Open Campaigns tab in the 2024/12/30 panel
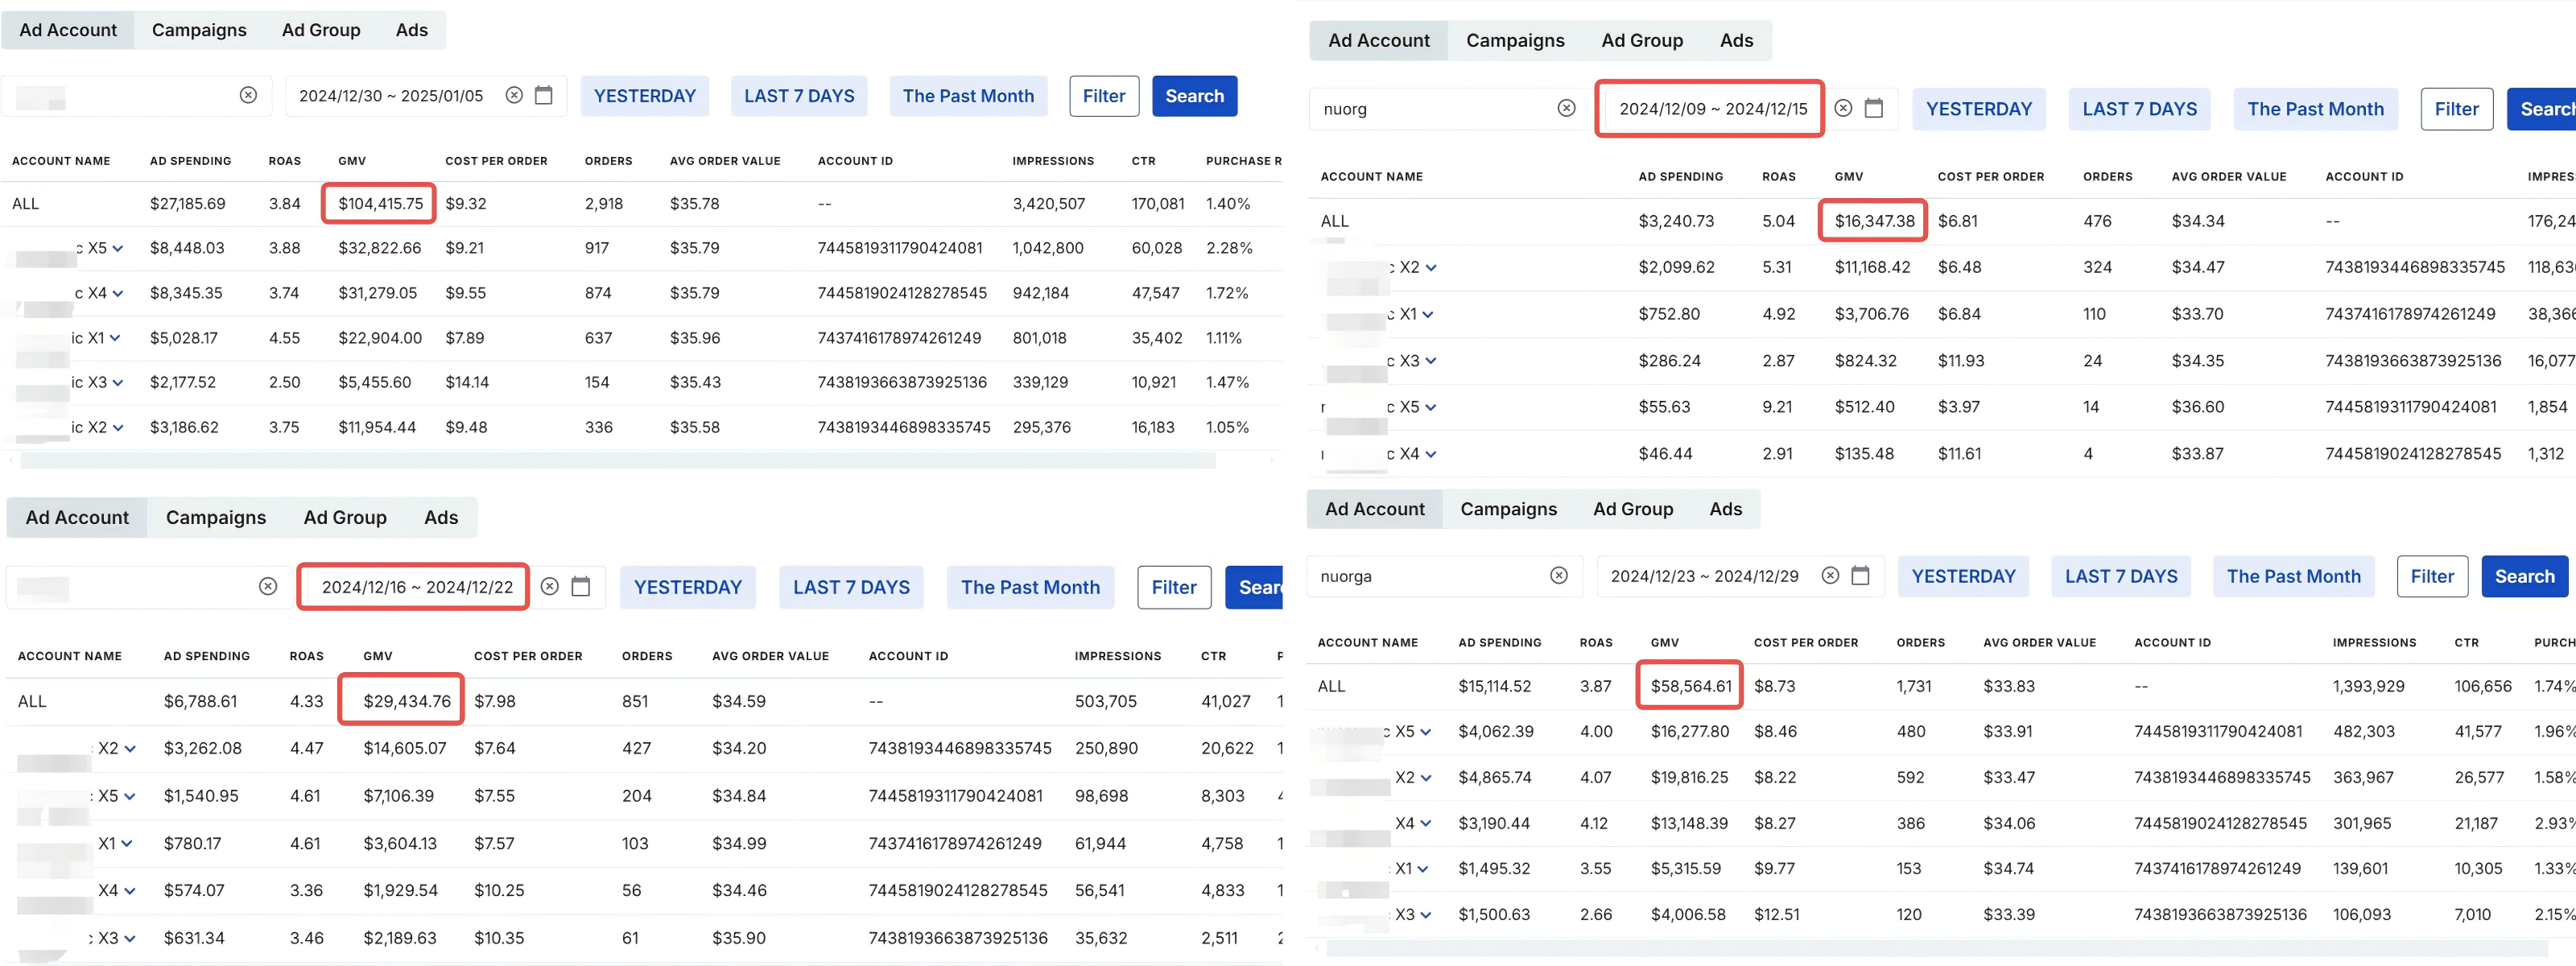The height and width of the screenshot is (966, 2576). point(199,30)
